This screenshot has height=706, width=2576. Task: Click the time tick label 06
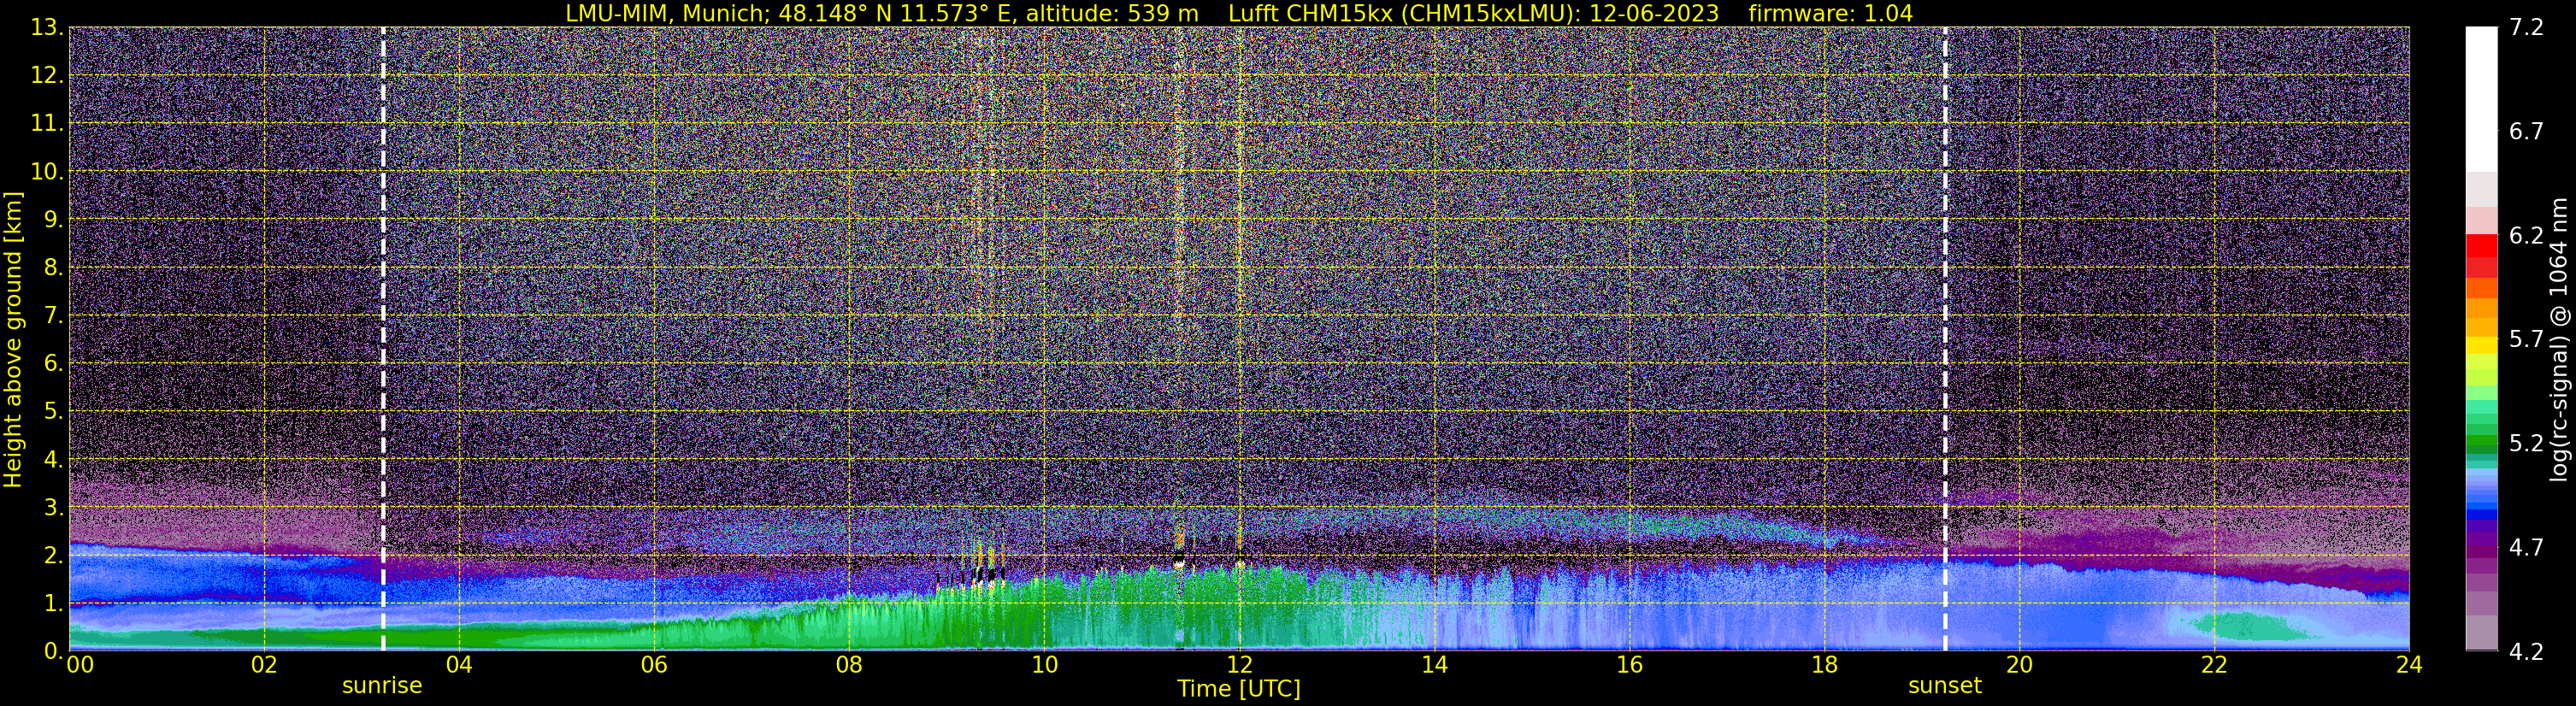[654, 665]
